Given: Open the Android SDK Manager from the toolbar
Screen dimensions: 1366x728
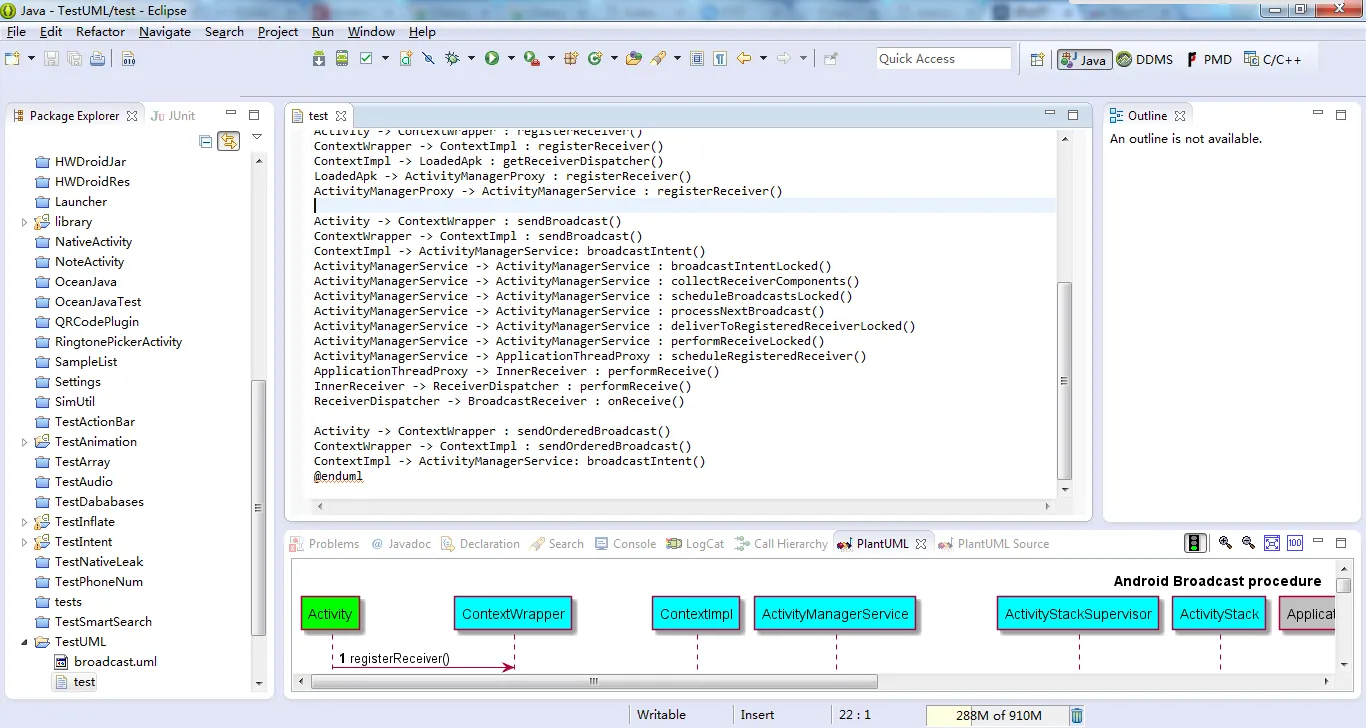Looking at the screenshot, I should pos(318,59).
